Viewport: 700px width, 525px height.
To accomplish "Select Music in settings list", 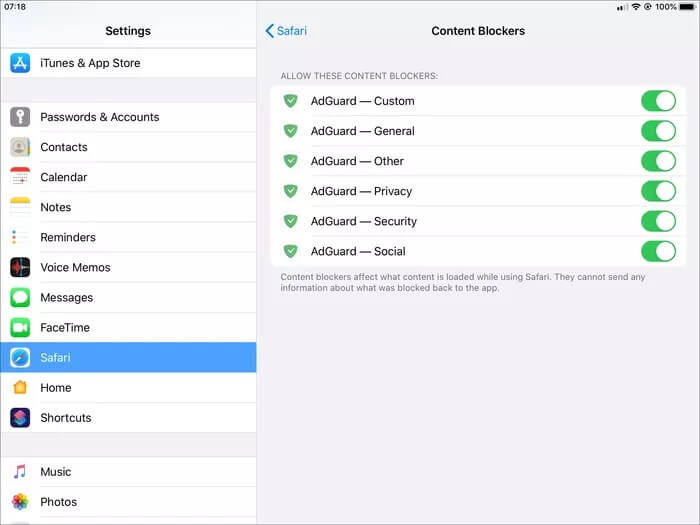I will (129, 472).
